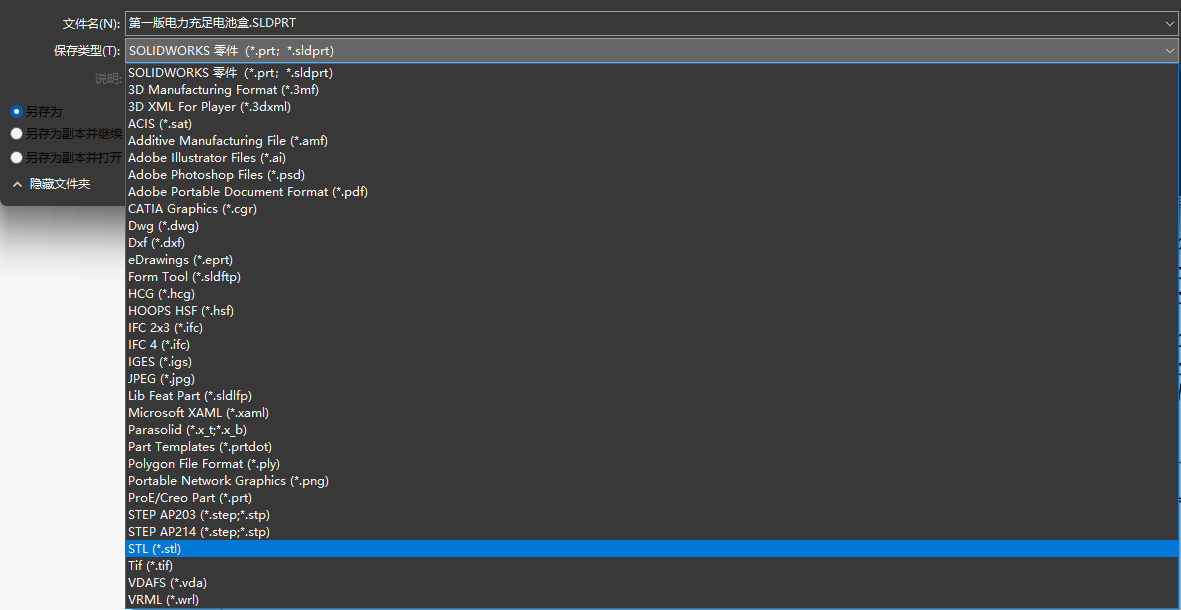Select VRML (*.wrl) format

[x=652, y=599]
